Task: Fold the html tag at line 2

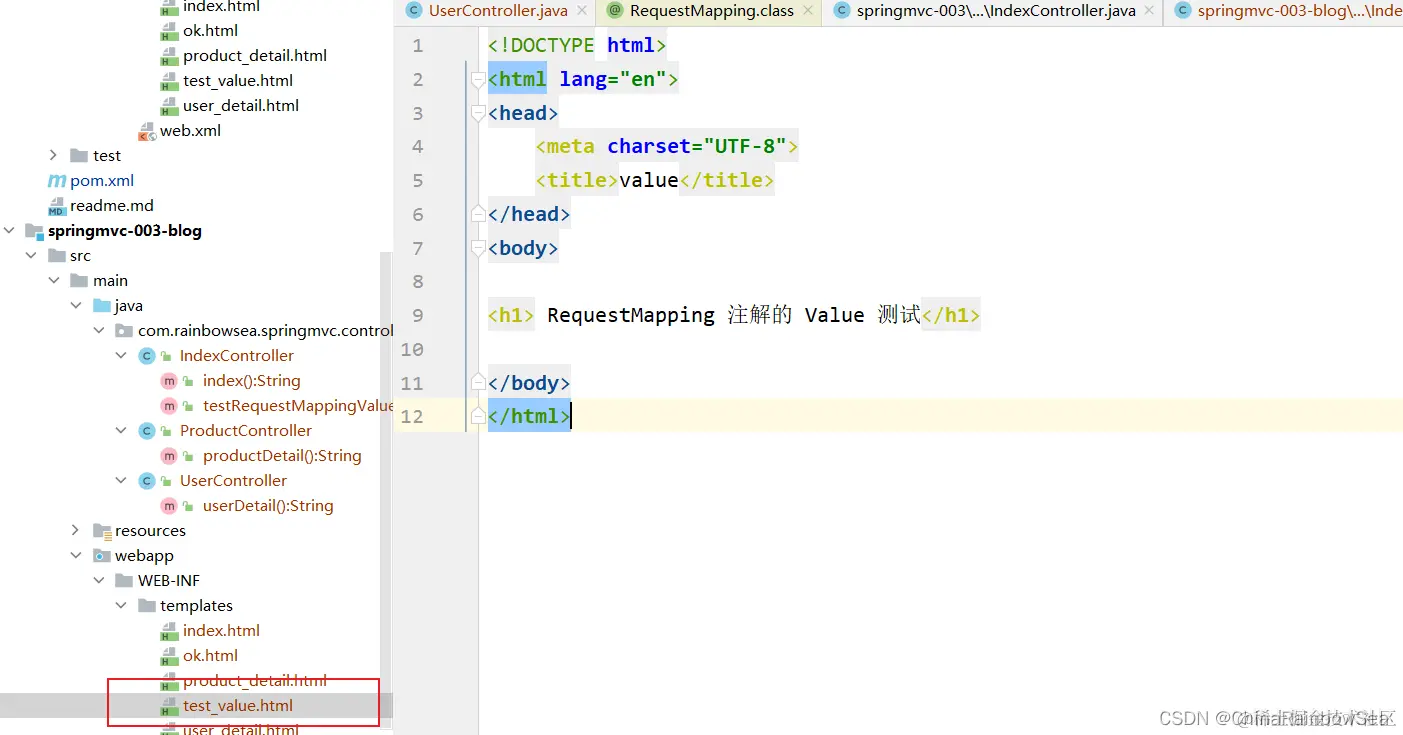Action: [478, 80]
